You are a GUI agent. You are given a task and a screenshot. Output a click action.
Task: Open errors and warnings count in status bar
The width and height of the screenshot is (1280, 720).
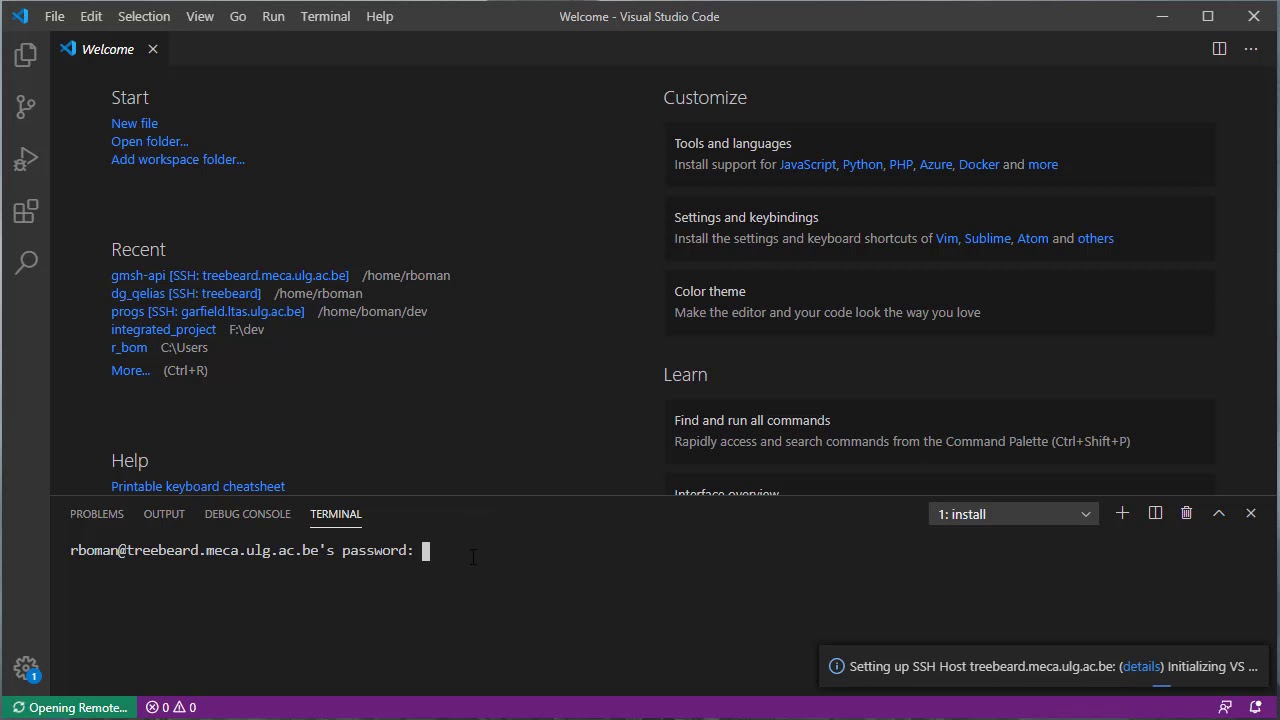tap(171, 707)
